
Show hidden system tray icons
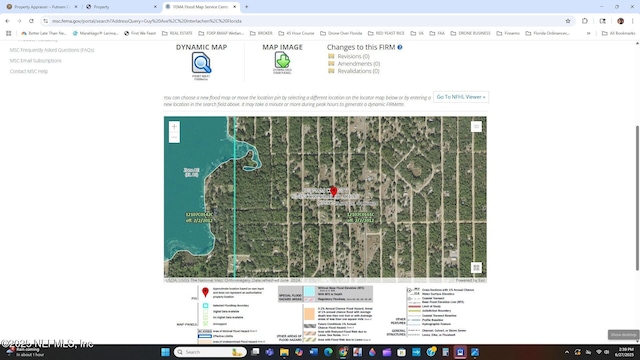click(567, 352)
